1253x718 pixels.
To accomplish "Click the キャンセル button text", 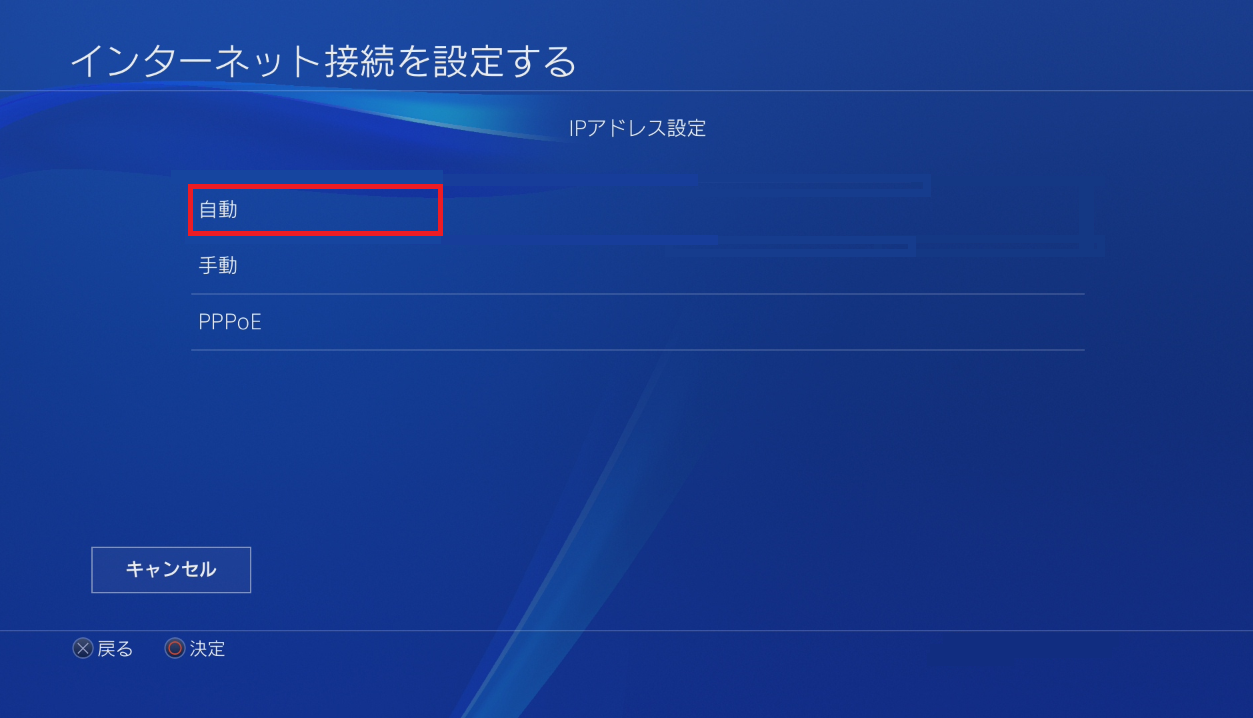I will 171,570.
